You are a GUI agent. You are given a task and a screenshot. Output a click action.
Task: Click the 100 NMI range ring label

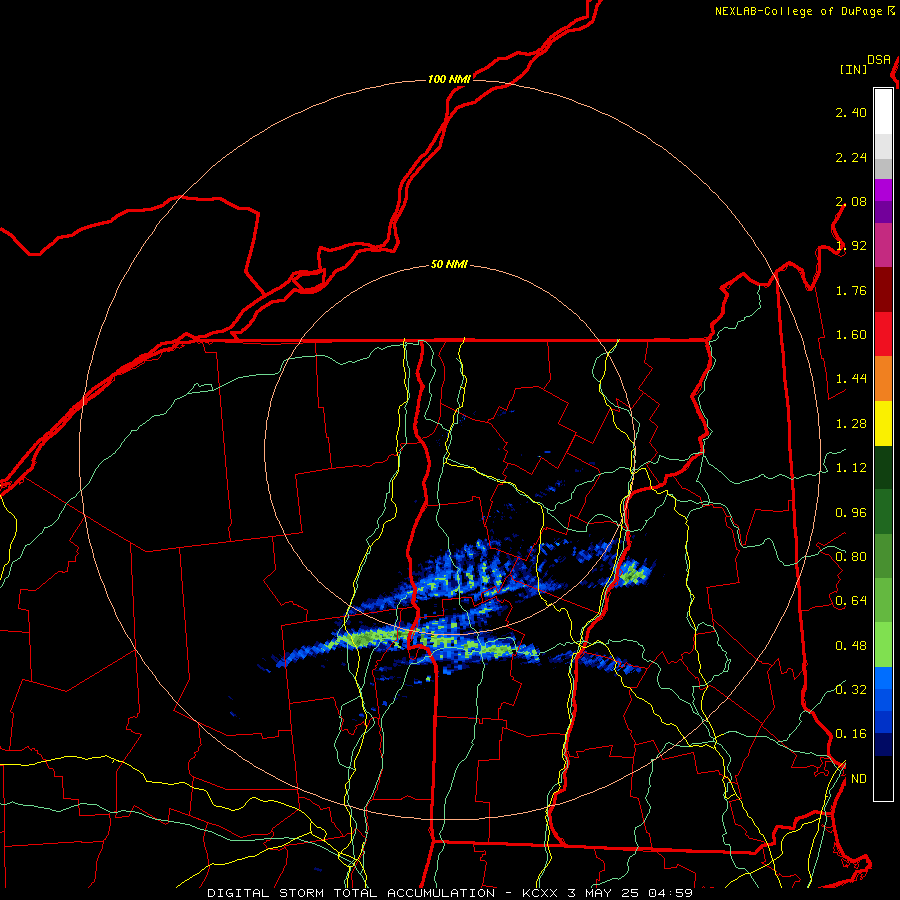click(x=449, y=79)
